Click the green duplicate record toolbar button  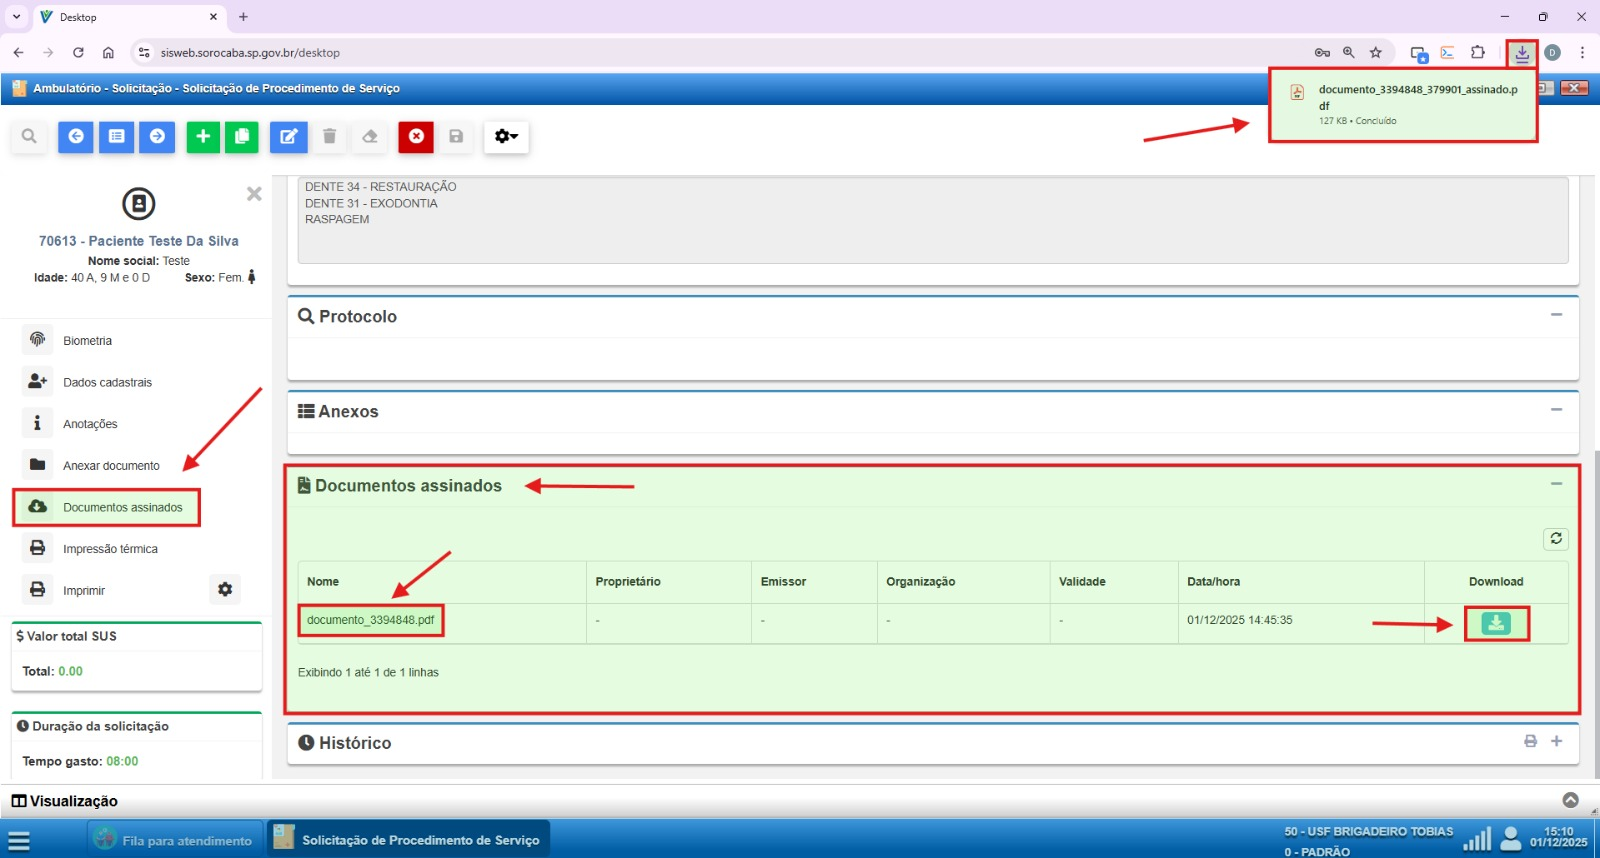[x=241, y=137]
